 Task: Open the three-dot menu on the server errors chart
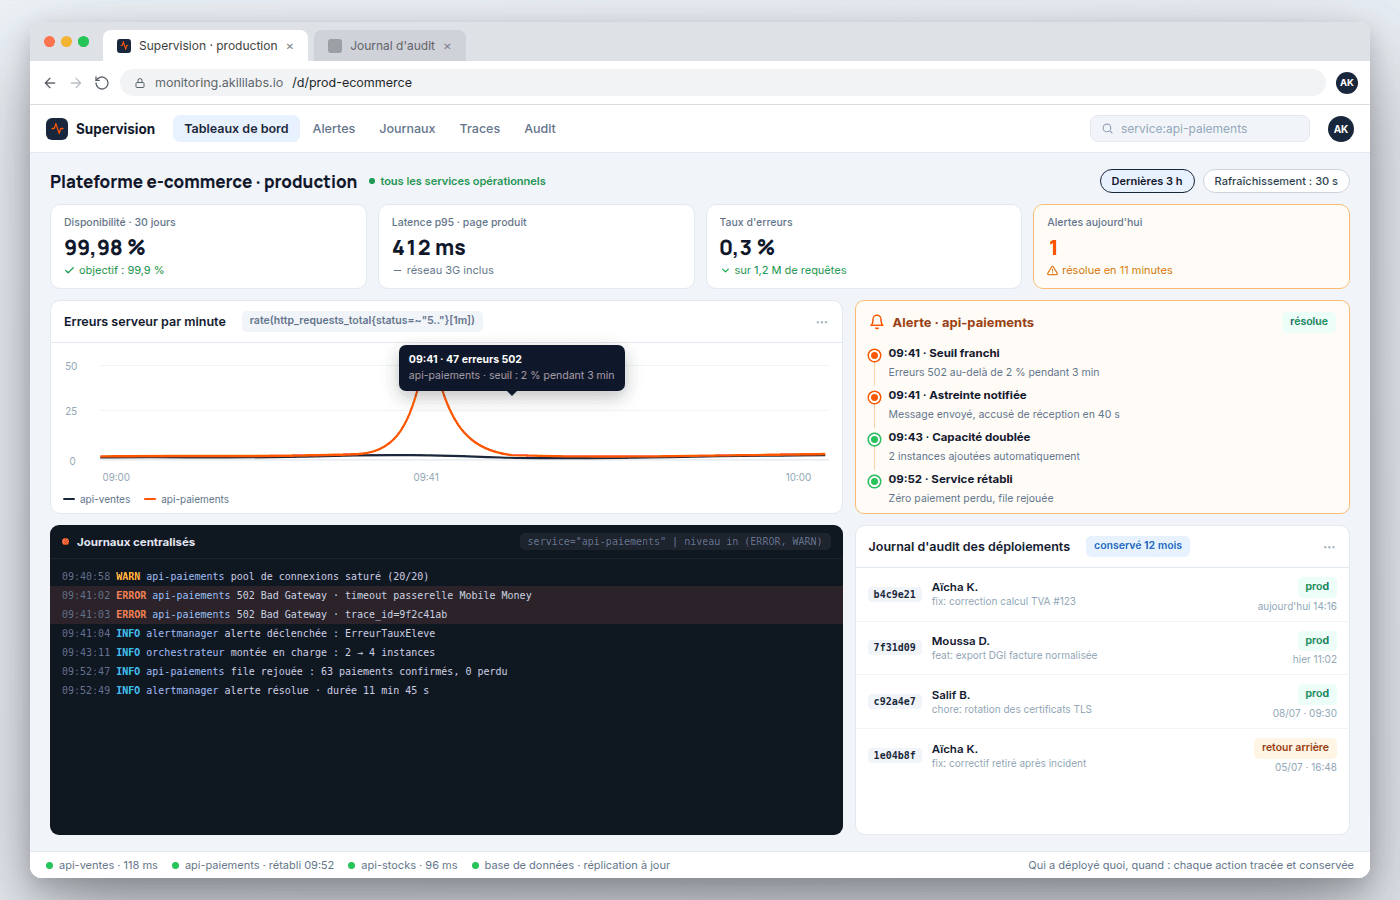[x=822, y=322]
